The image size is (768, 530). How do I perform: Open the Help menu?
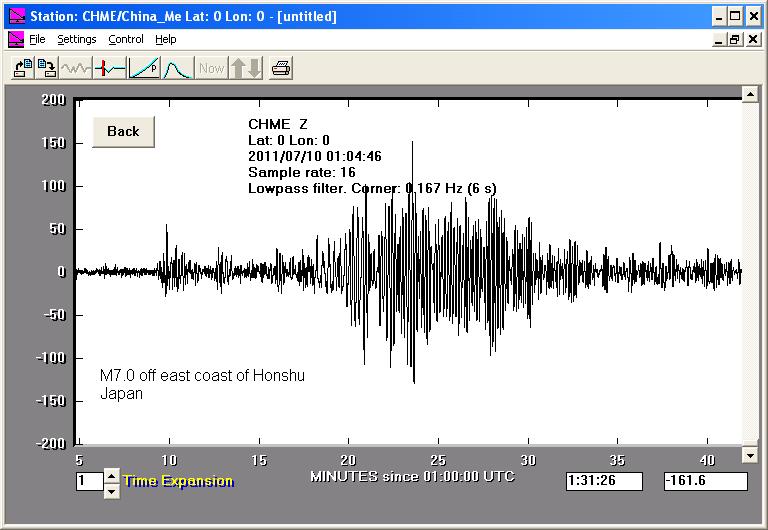pyautogui.click(x=166, y=39)
